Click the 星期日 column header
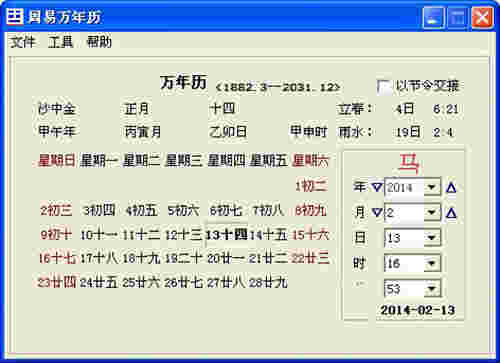This screenshot has width=500, height=363. (x=57, y=160)
